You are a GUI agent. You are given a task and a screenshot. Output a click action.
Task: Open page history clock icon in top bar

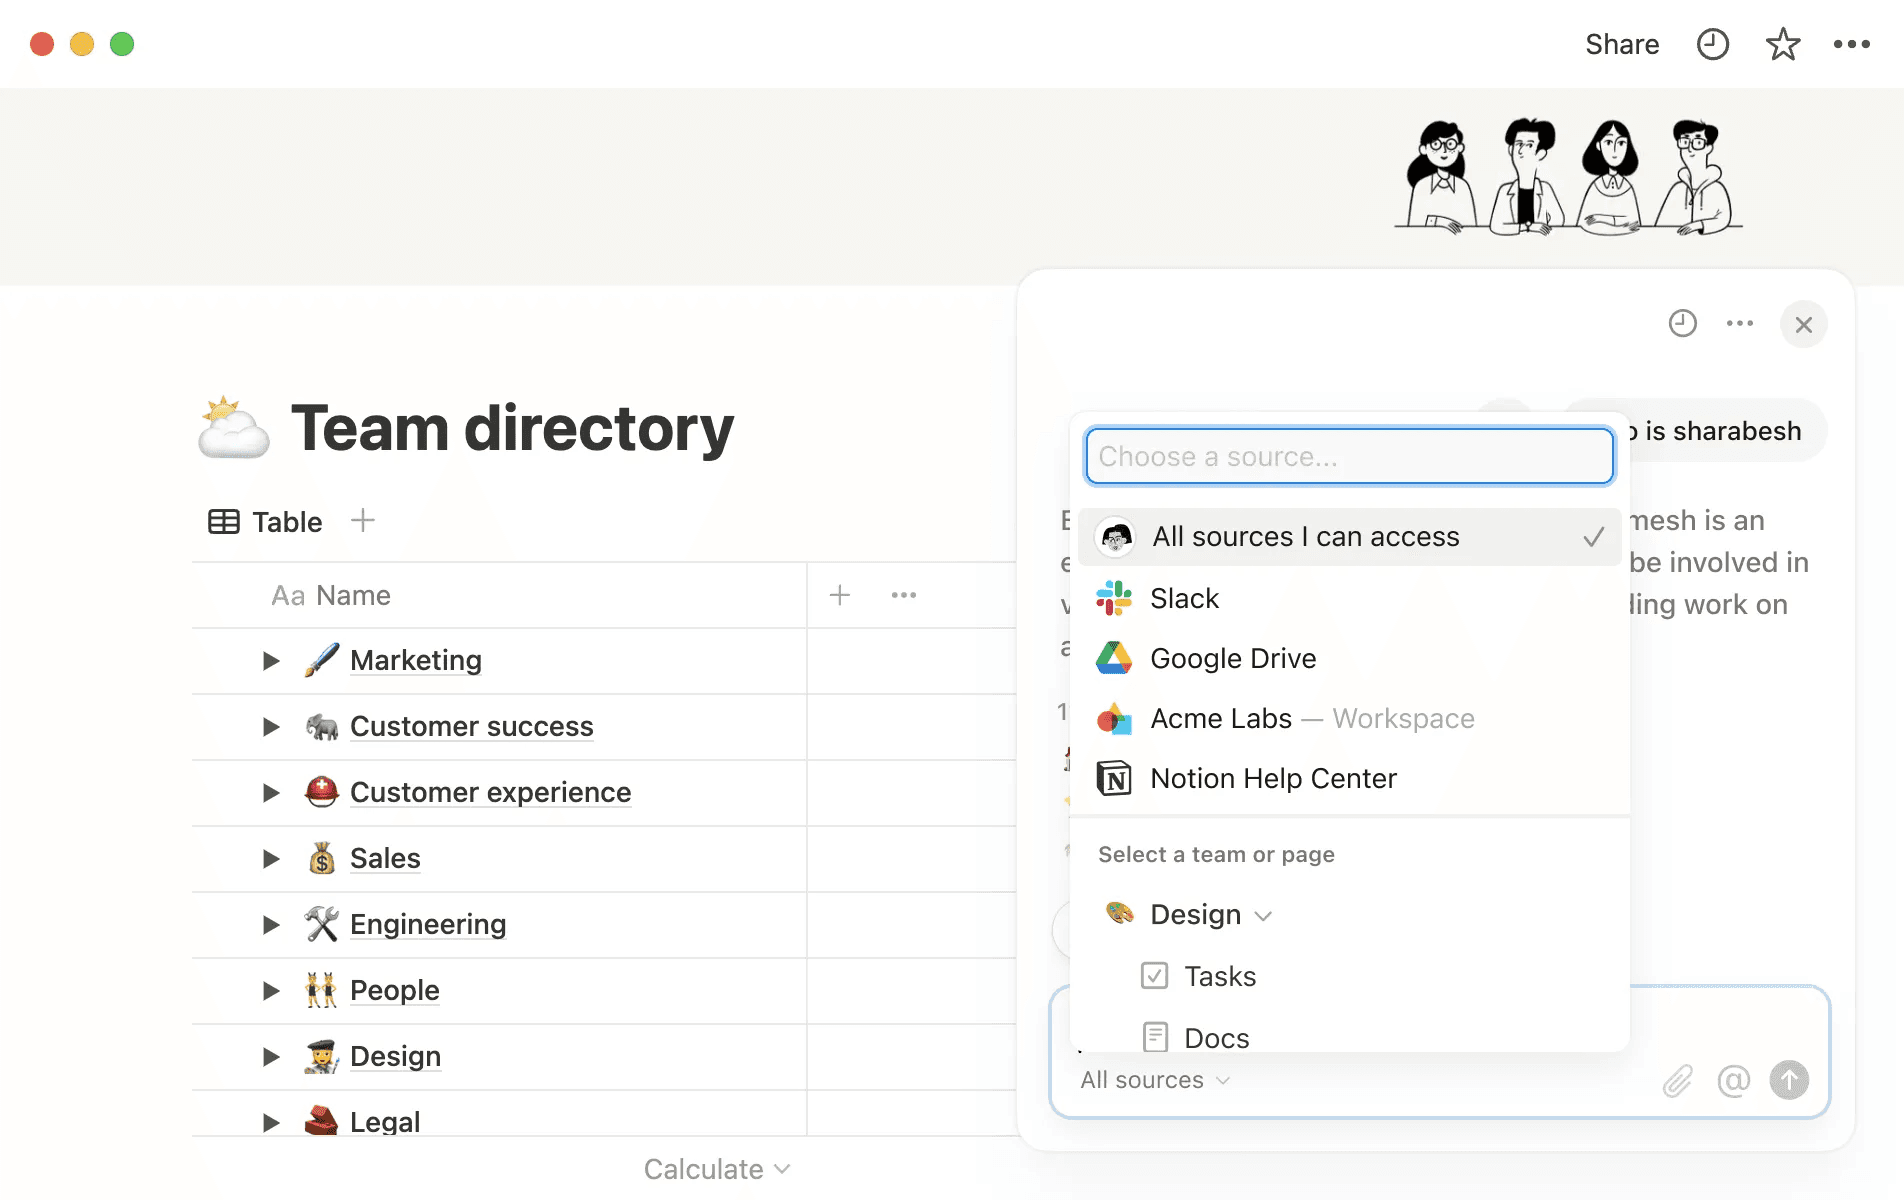click(1712, 45)
